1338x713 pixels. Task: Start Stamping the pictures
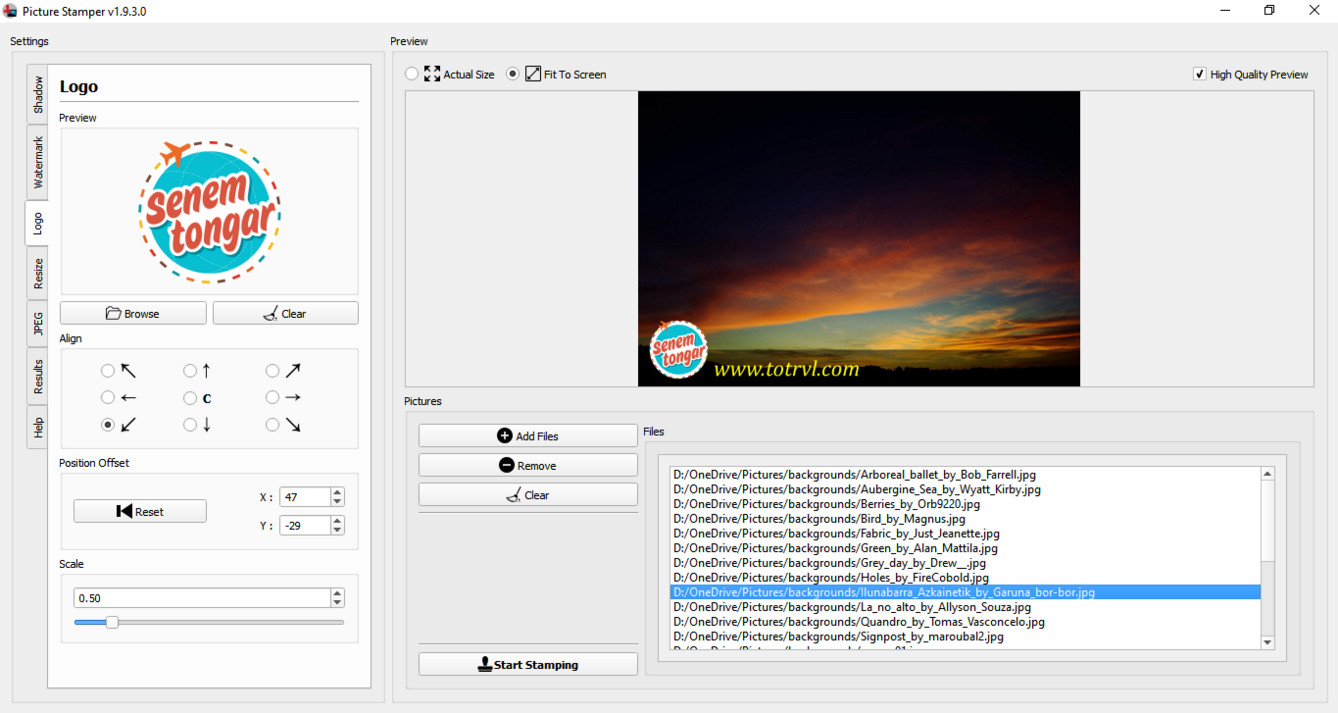pos(528,664)
